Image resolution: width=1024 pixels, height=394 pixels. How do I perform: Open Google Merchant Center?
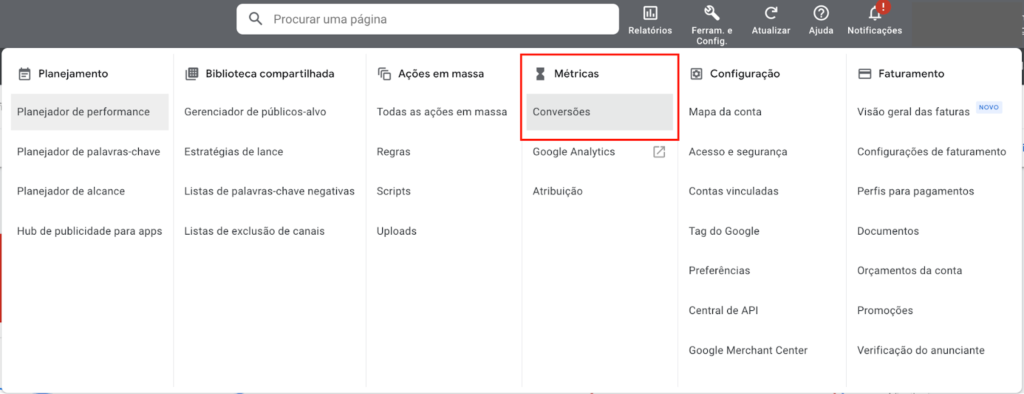point(748,350)
